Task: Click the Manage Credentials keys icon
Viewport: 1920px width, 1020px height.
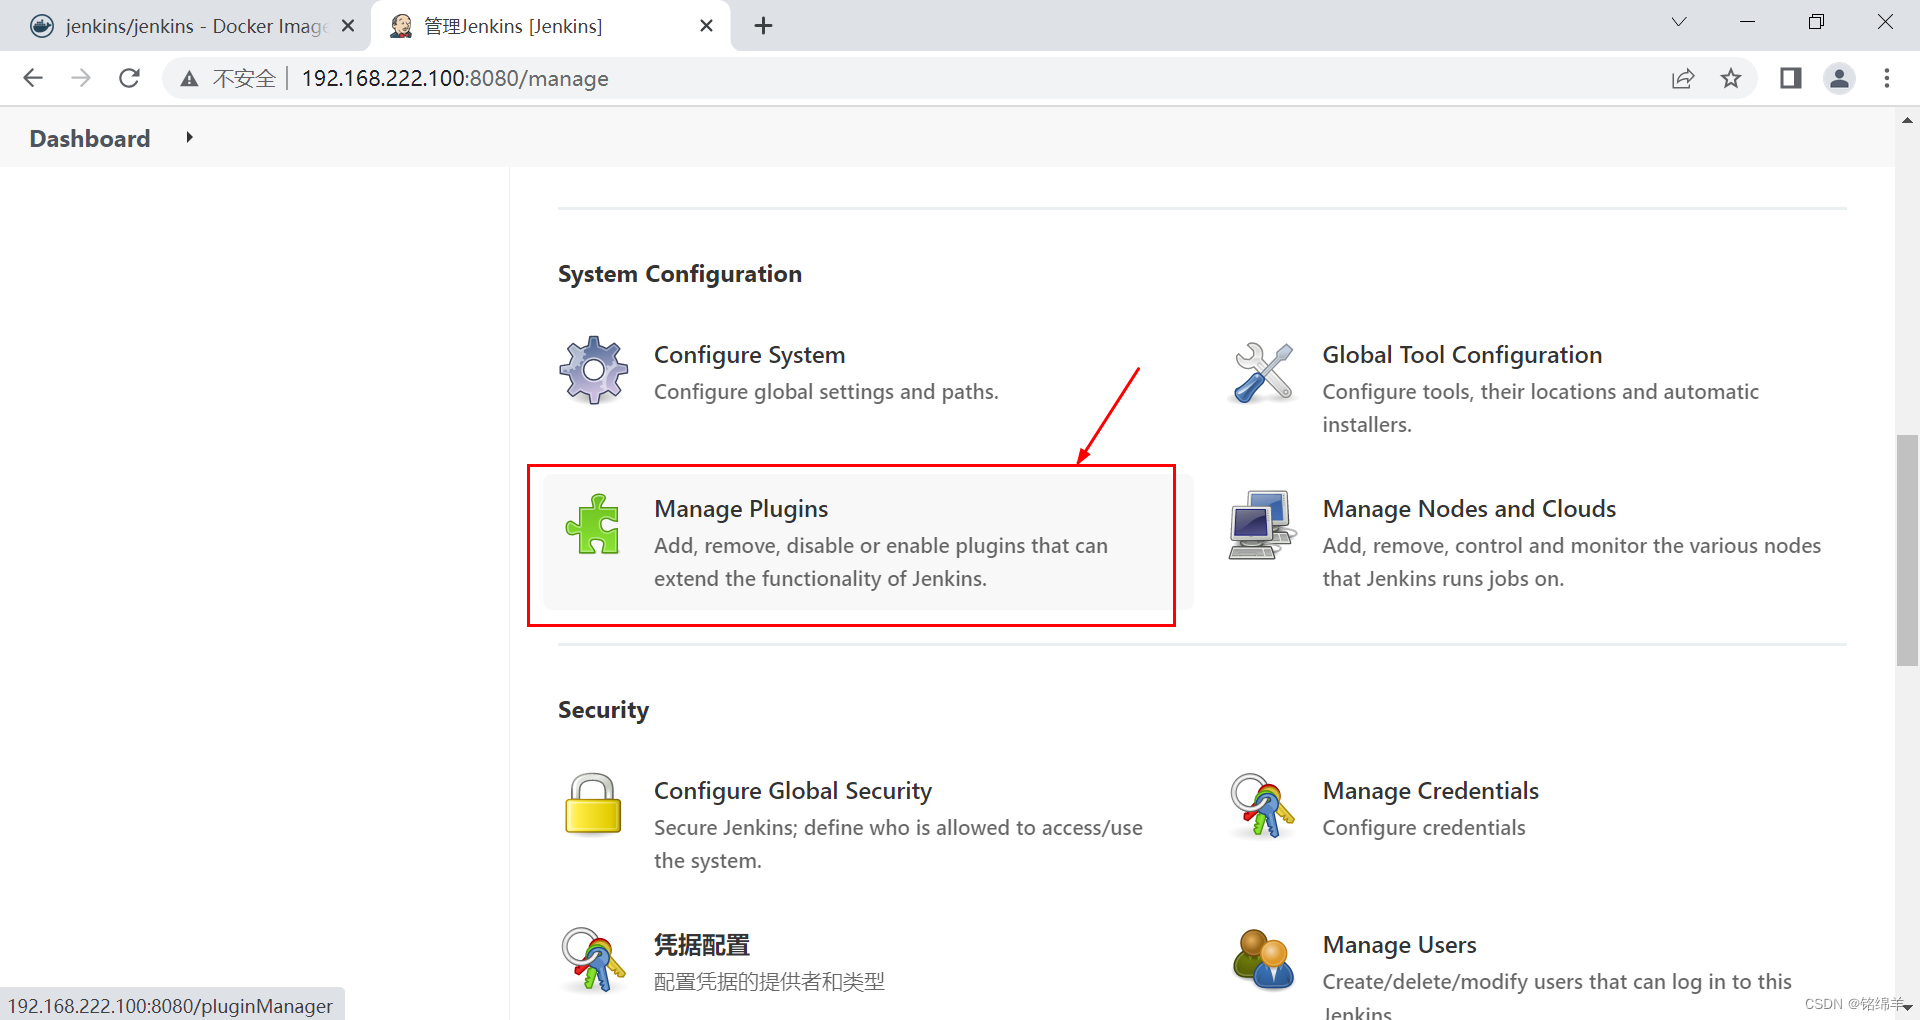Action: click(1262, 805)
